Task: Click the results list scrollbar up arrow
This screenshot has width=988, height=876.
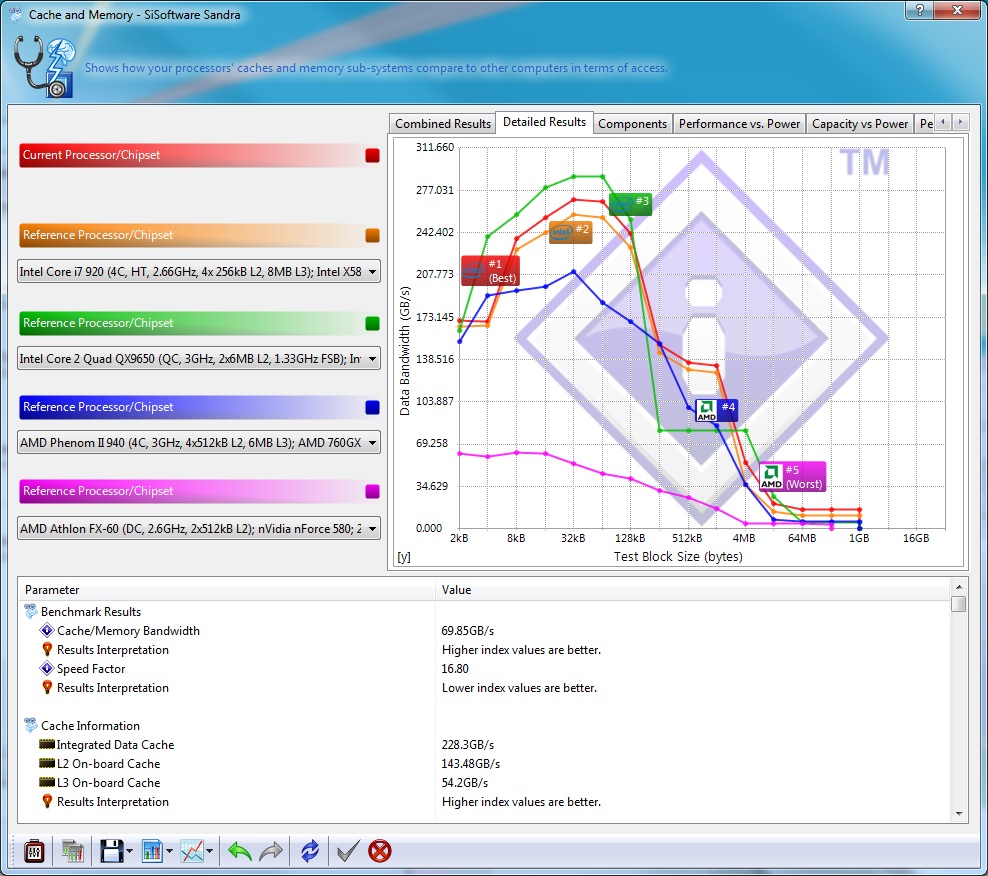Action: (x=958, y=587)
